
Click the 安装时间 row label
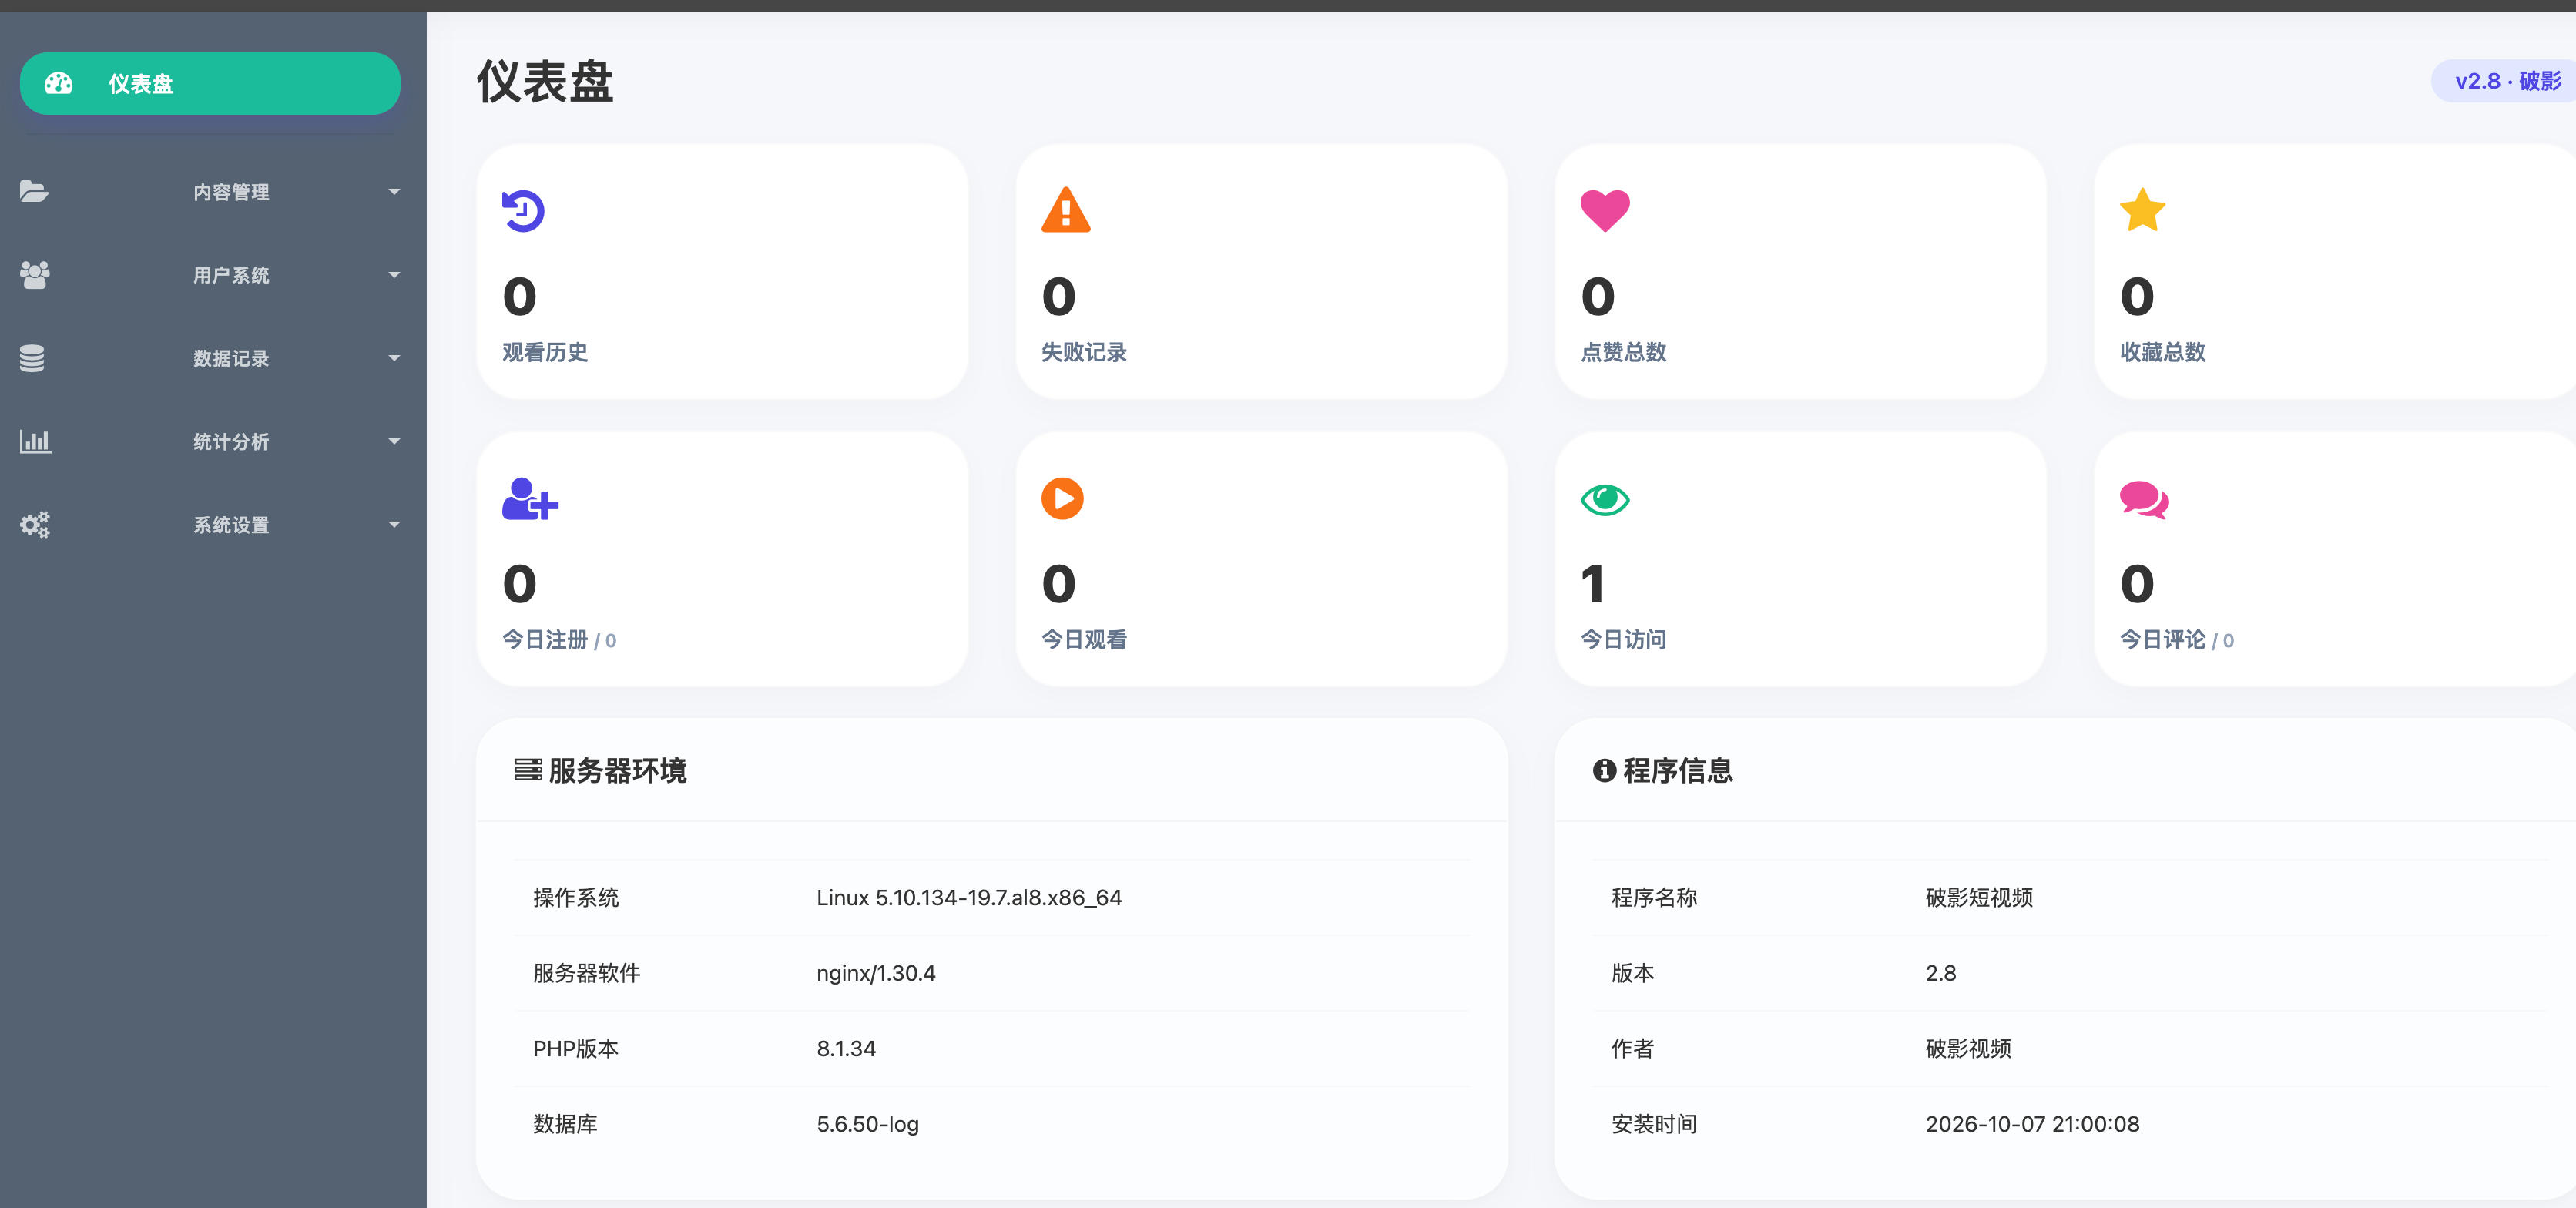(x=1654, y=1124)
